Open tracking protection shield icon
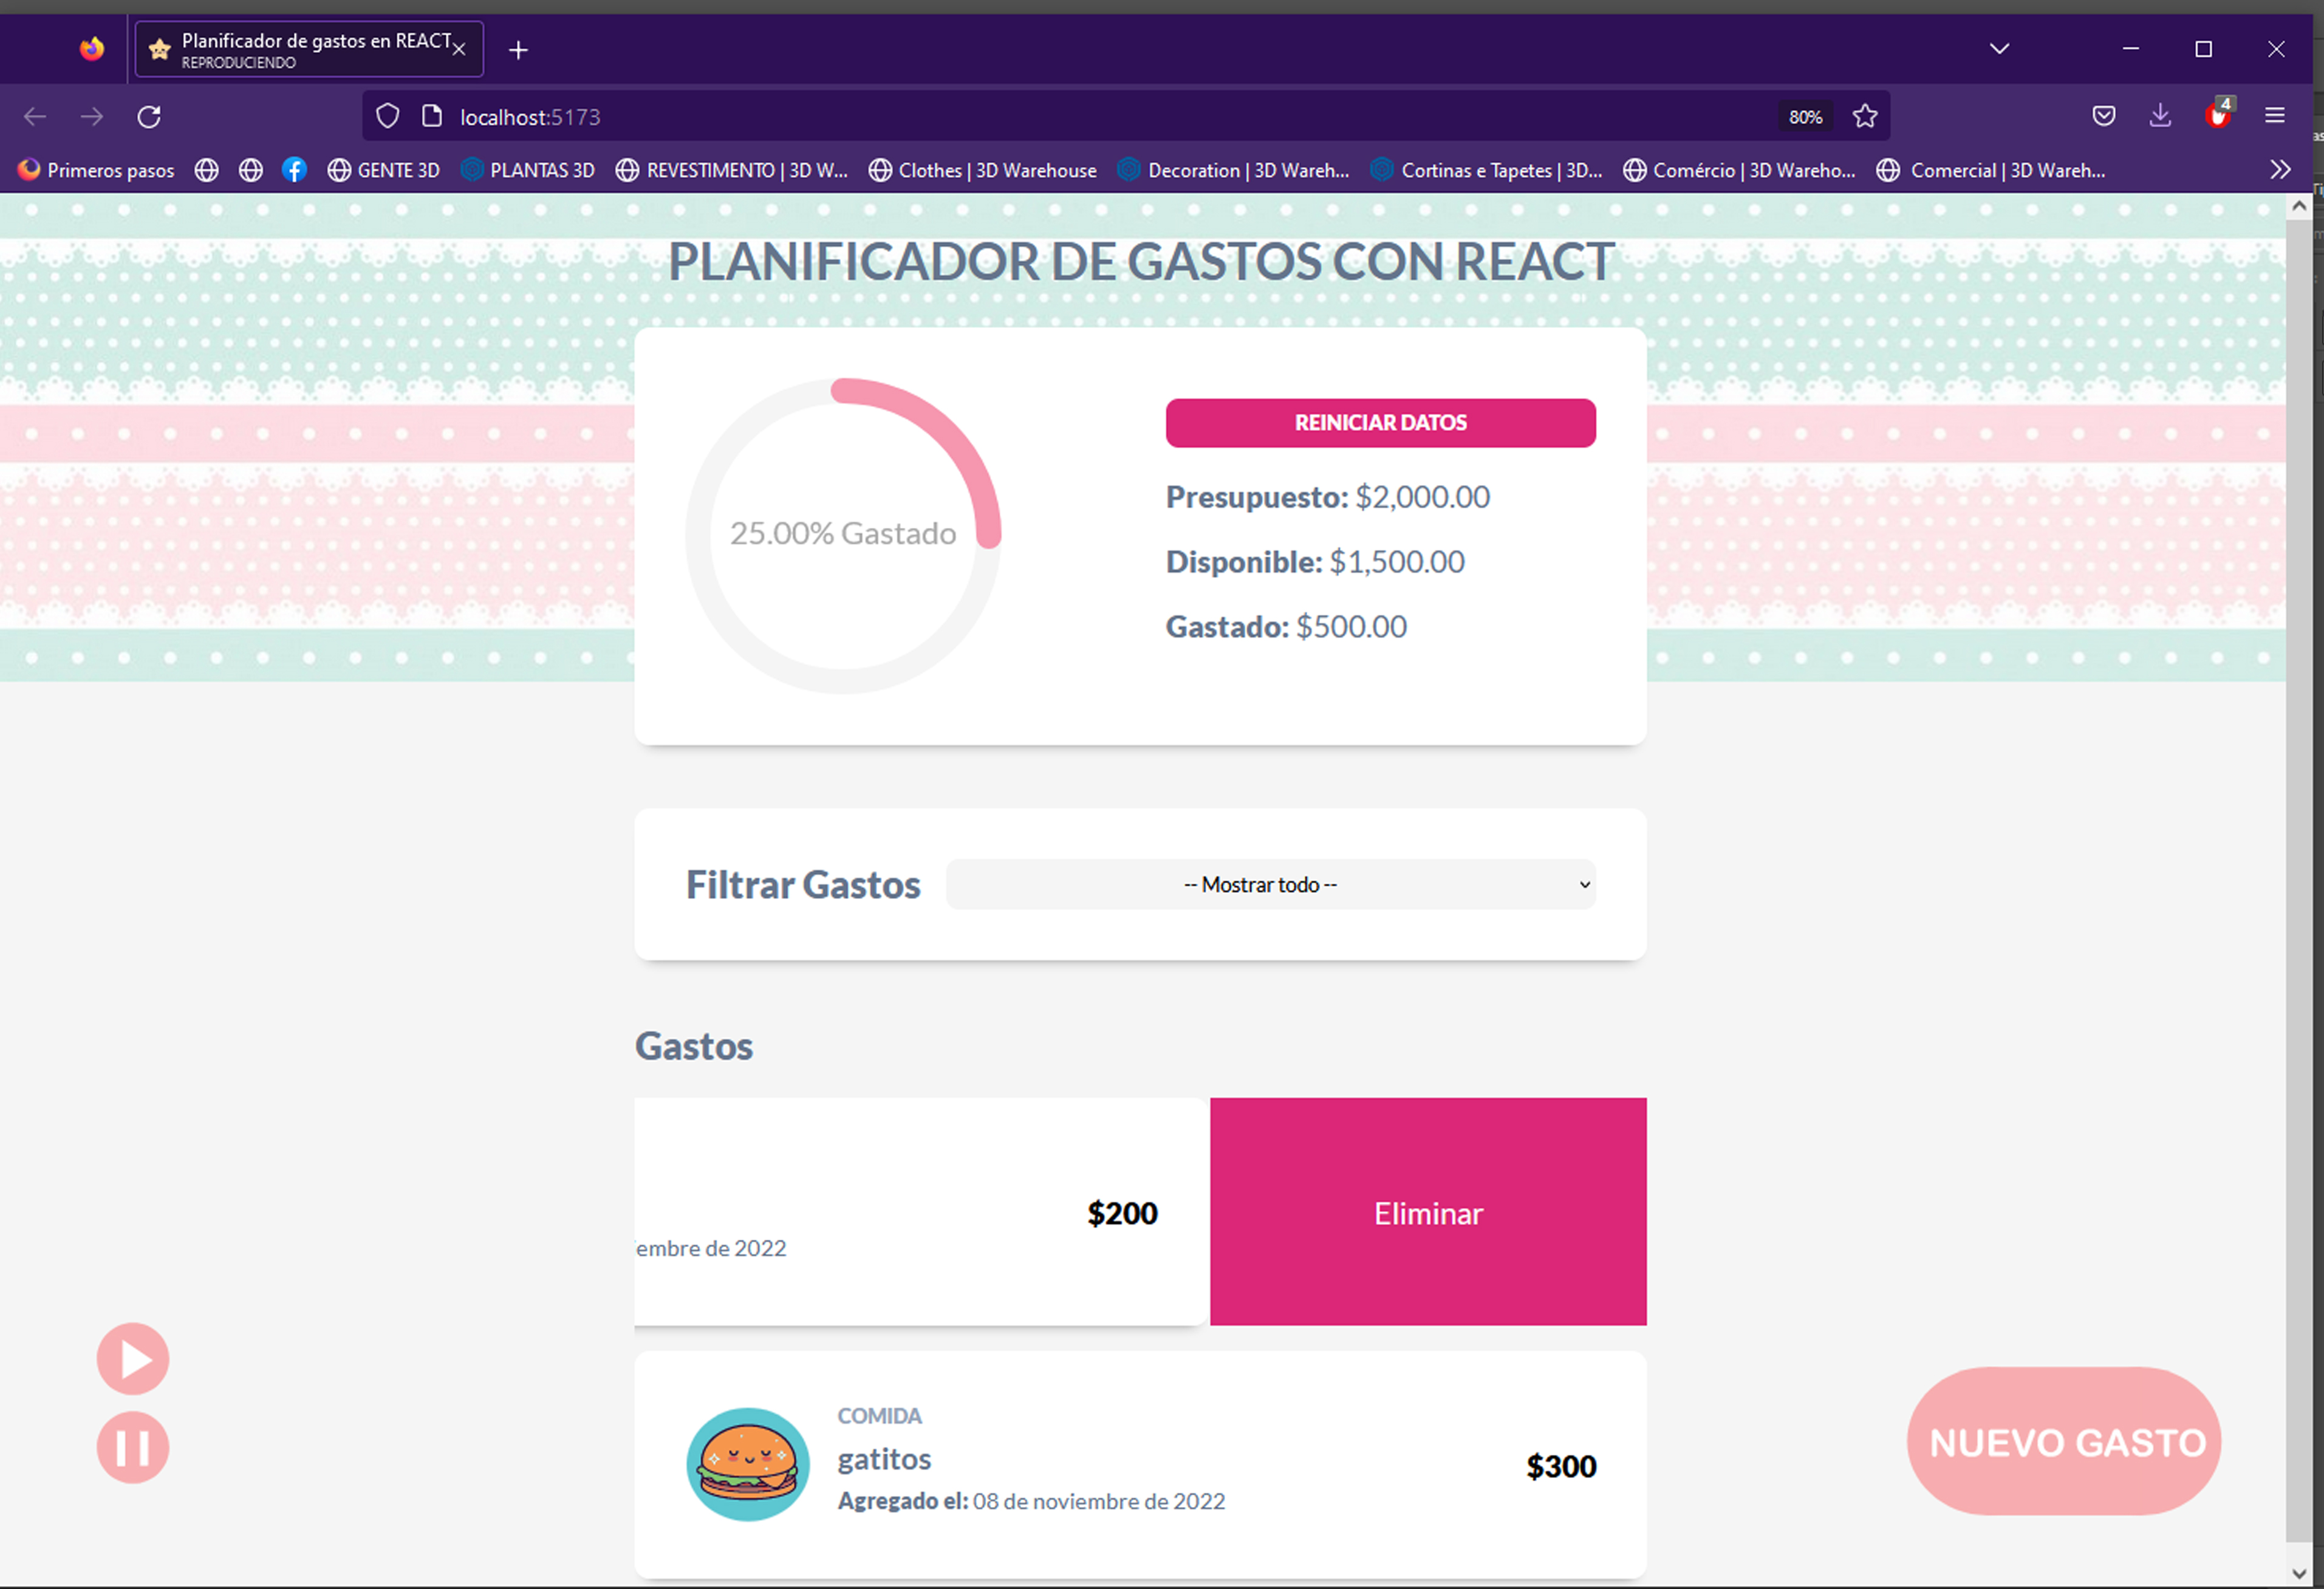Viewport: 2324px width, 1589px height. tap(388, 117)
